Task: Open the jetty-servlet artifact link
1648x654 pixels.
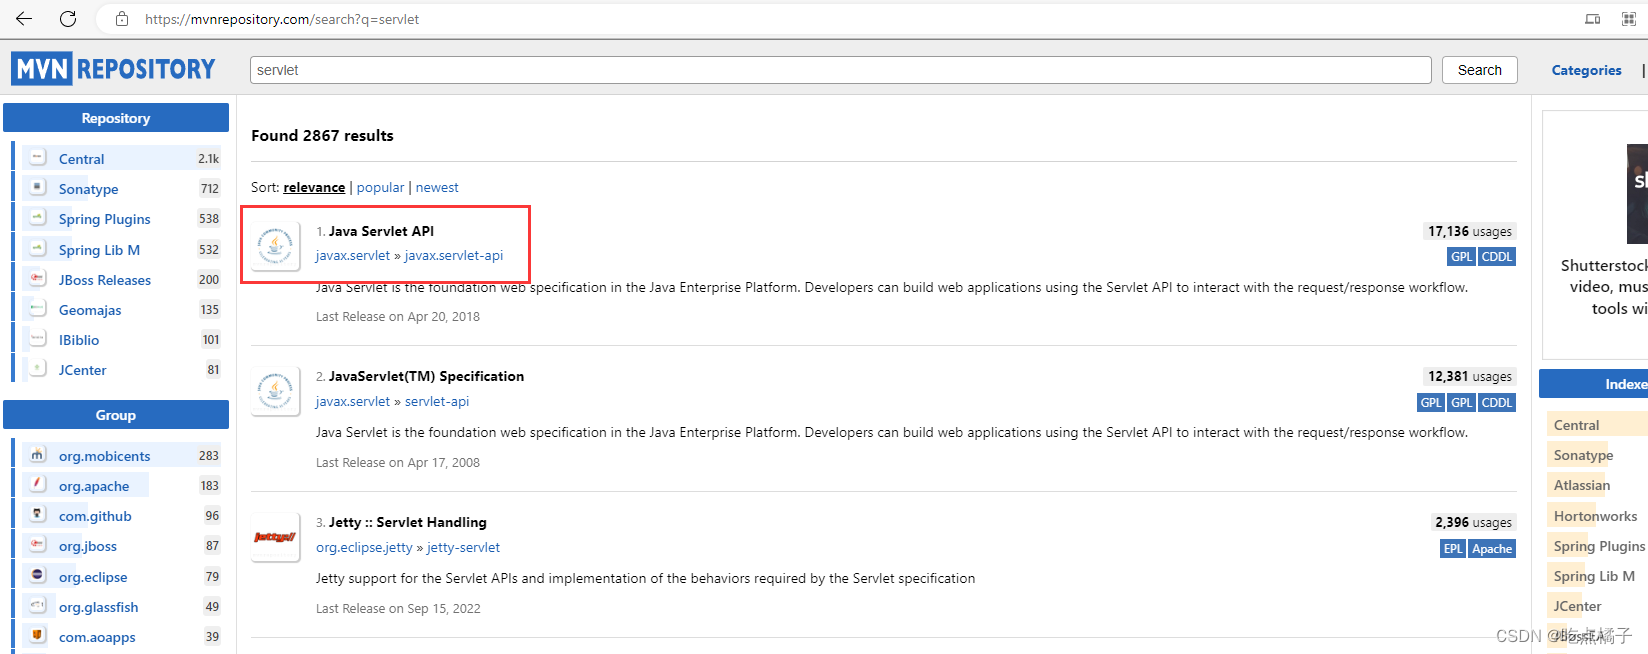Action: (x=463, y=547)
